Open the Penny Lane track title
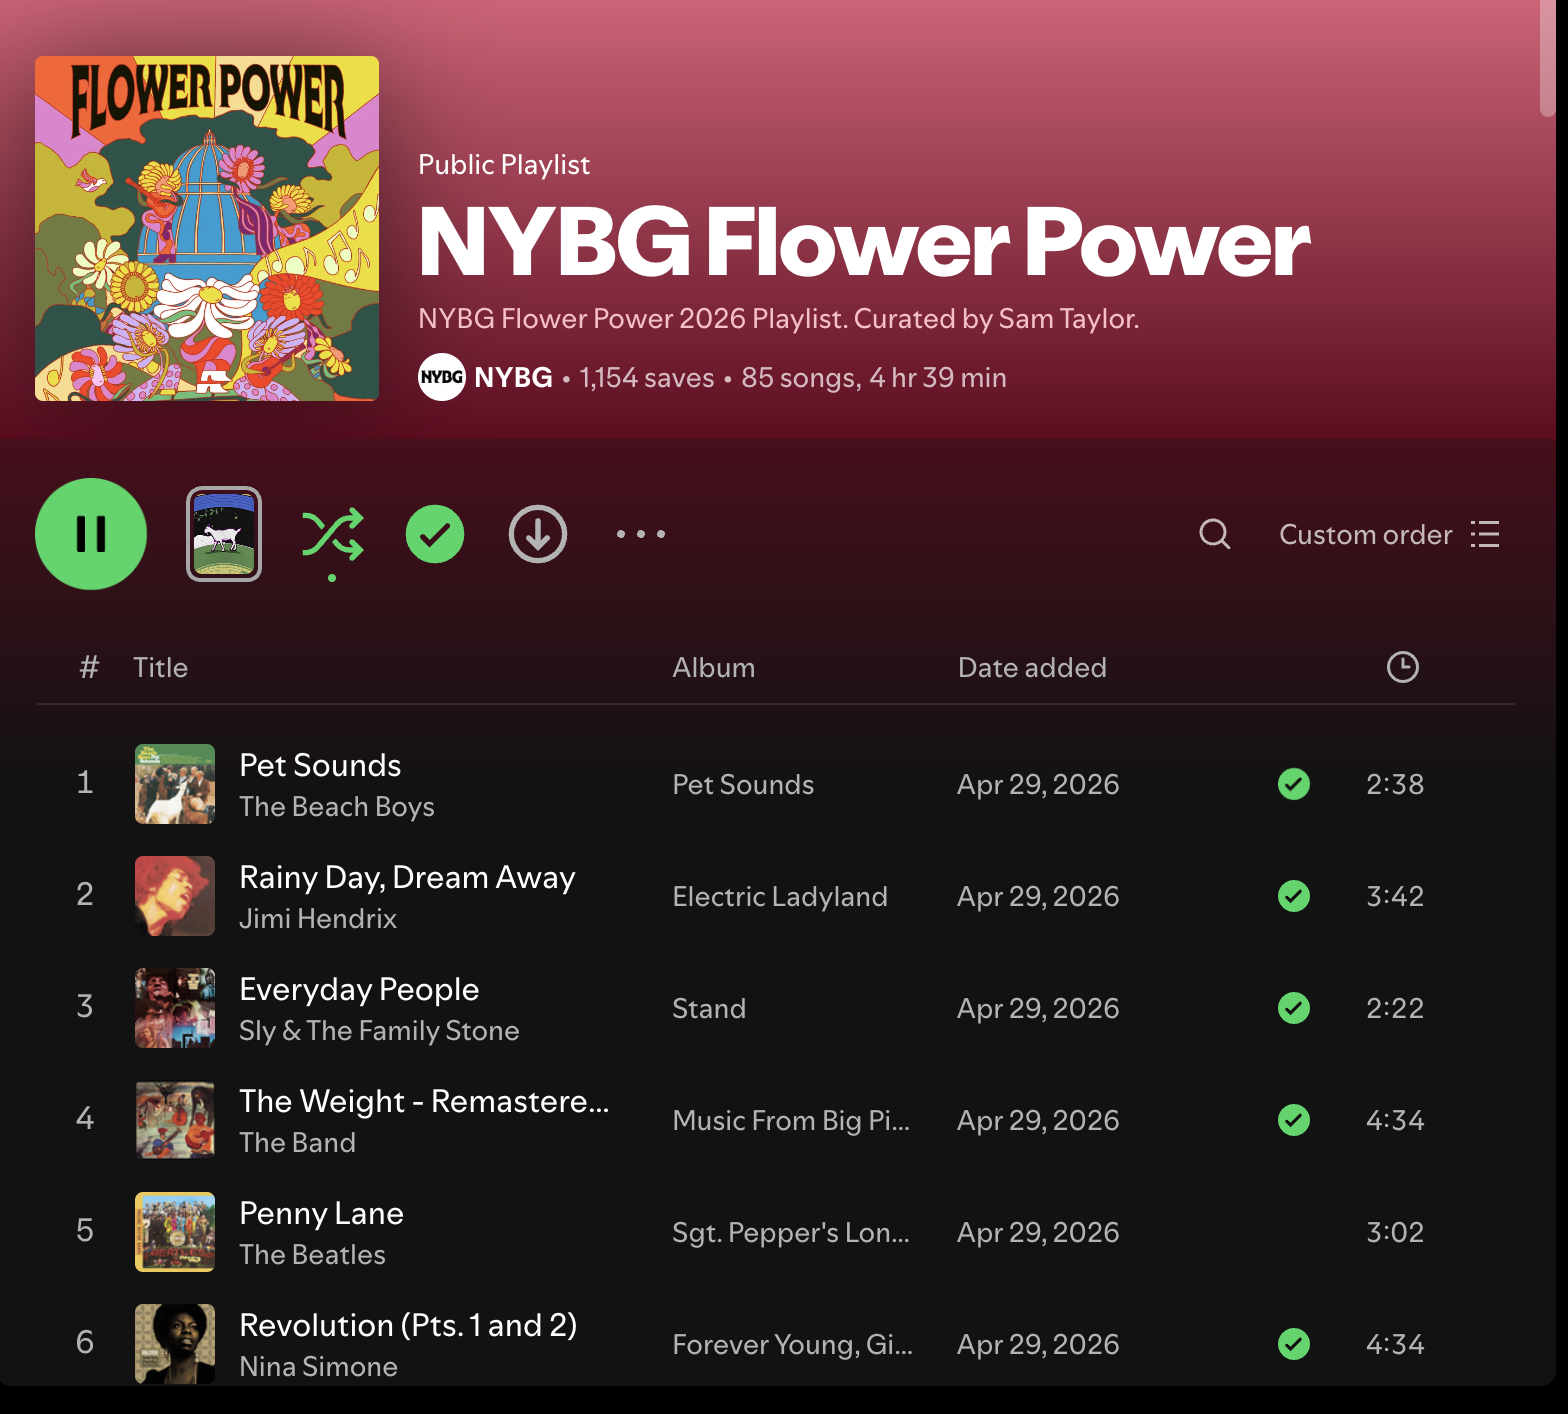1568x1414 pixels. click(321, 1213)
